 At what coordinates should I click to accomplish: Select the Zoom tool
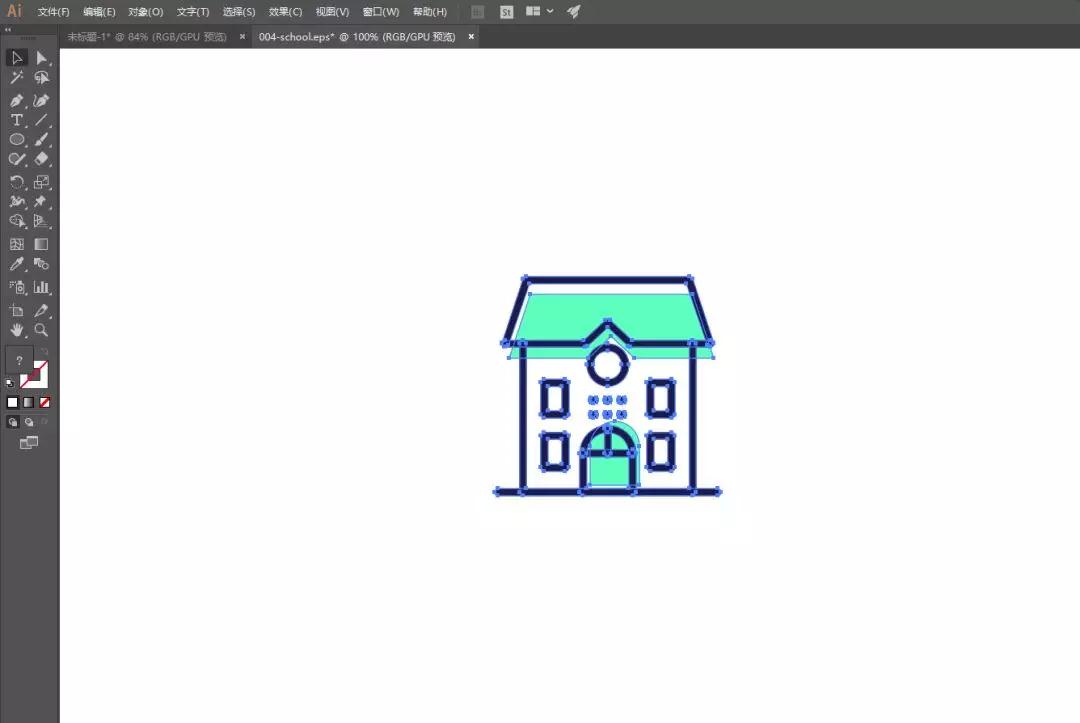tap(41, 331)
